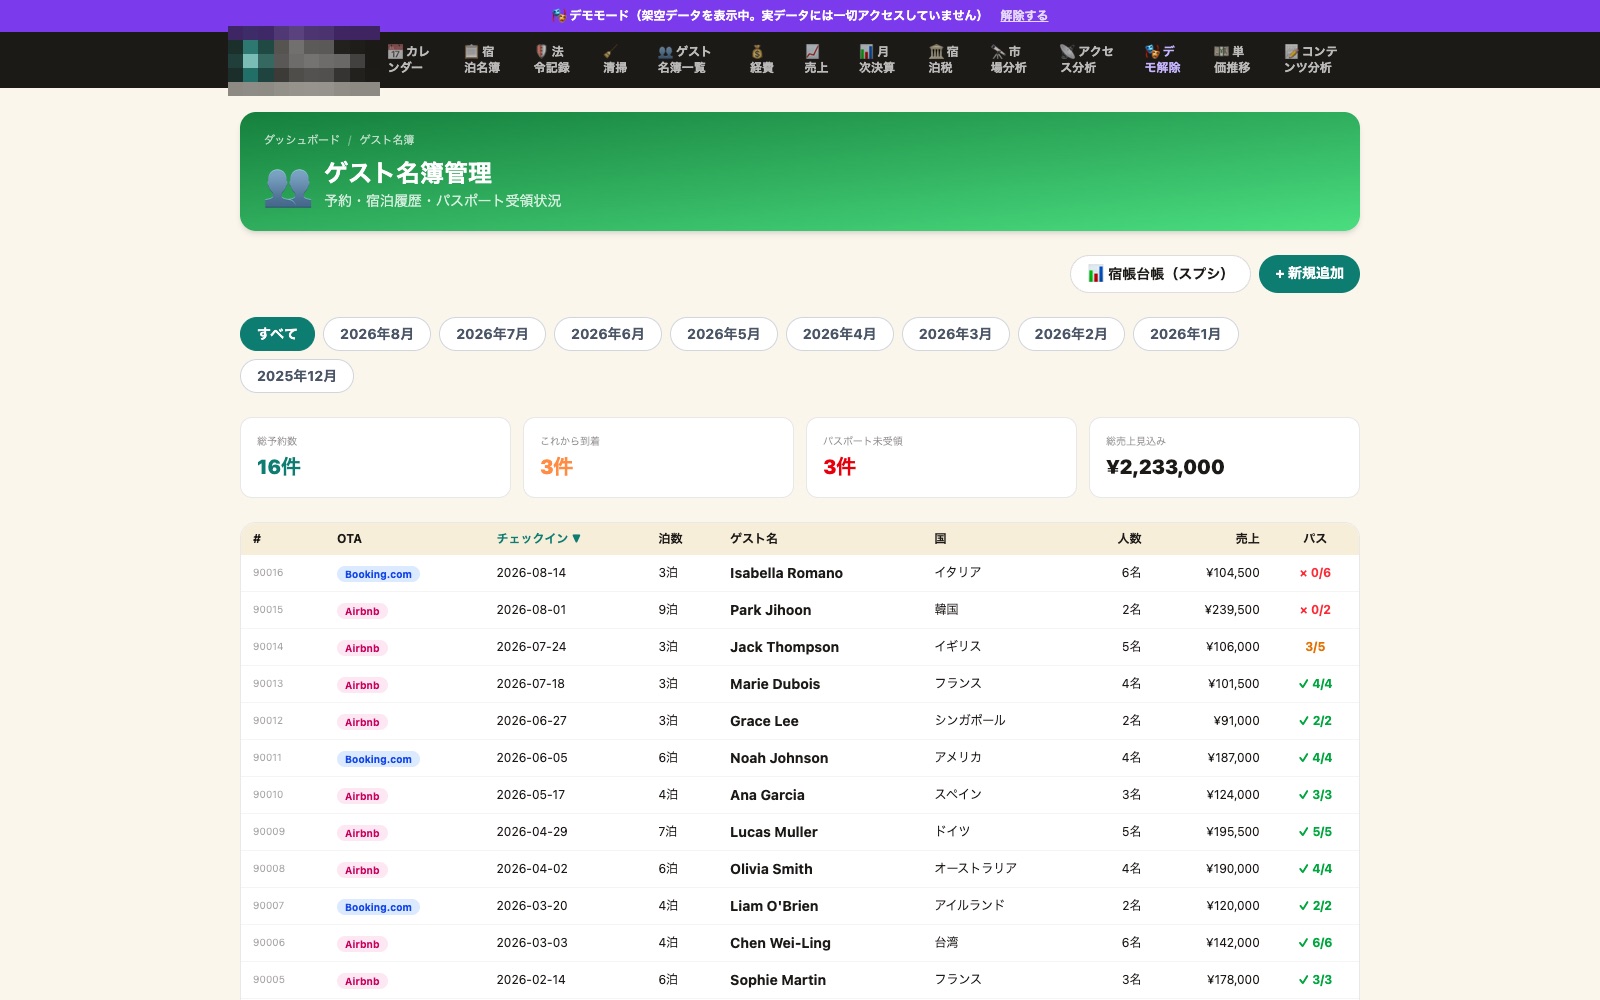
Task: Click the ゲスト名 column header
Action: 754,539
